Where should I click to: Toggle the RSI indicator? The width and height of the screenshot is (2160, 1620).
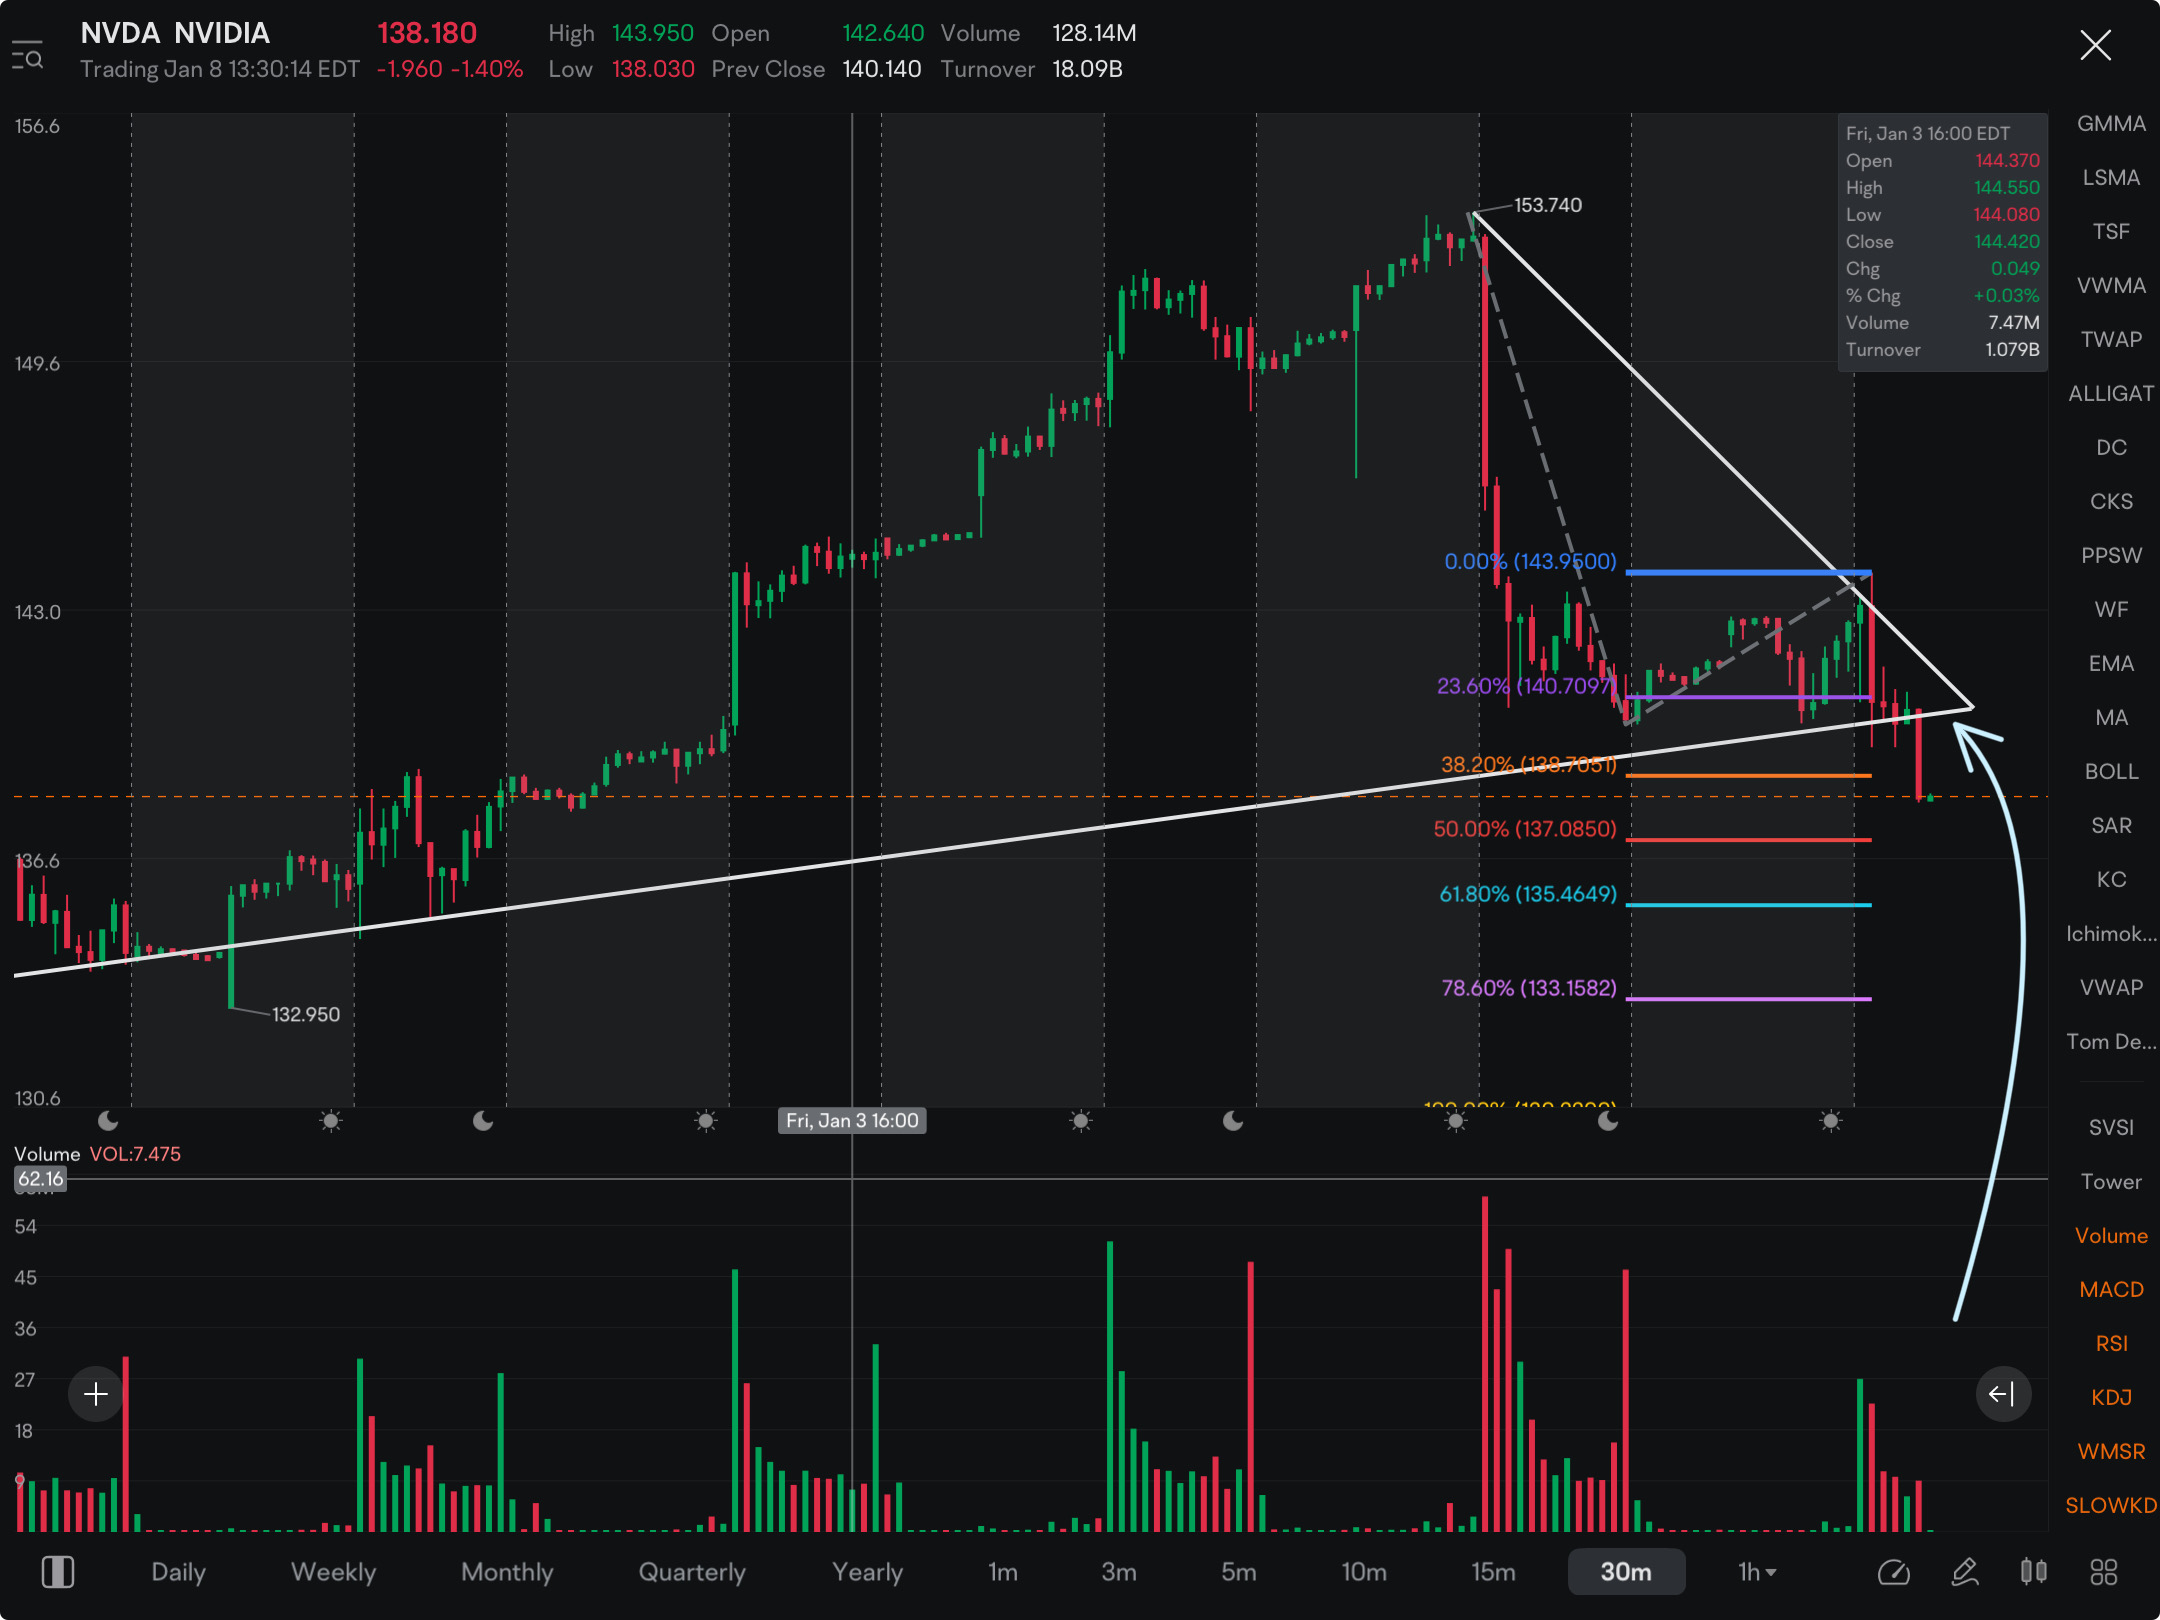click(2111, 1344)
